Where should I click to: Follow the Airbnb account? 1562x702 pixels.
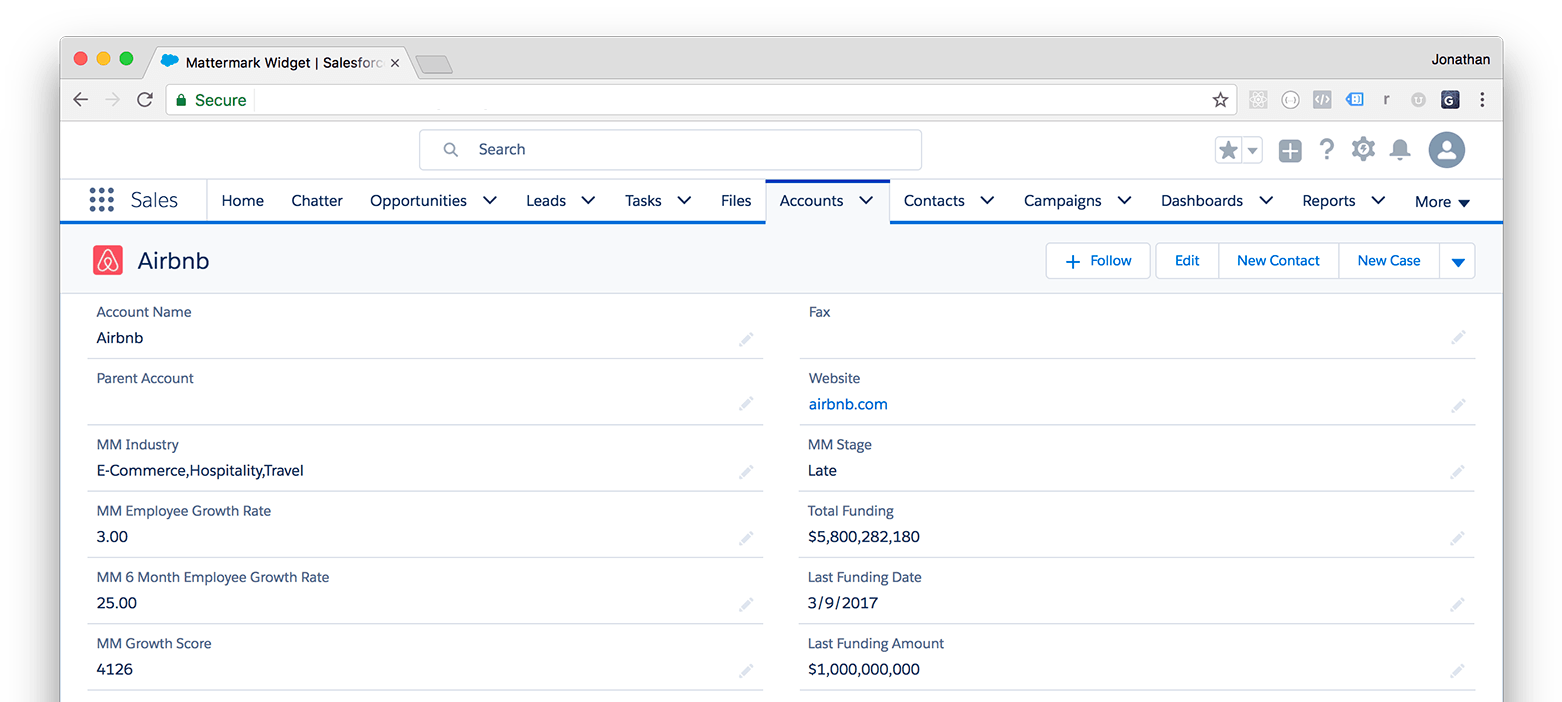tap(1098, 261)
